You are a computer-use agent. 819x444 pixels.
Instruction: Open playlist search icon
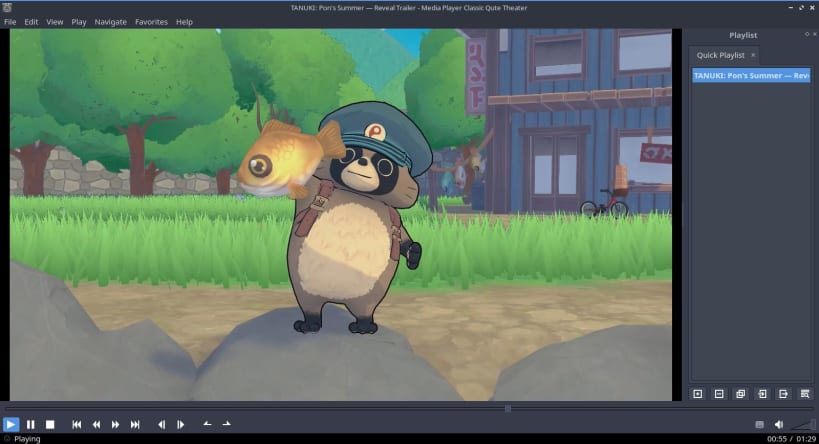point(805,394)
